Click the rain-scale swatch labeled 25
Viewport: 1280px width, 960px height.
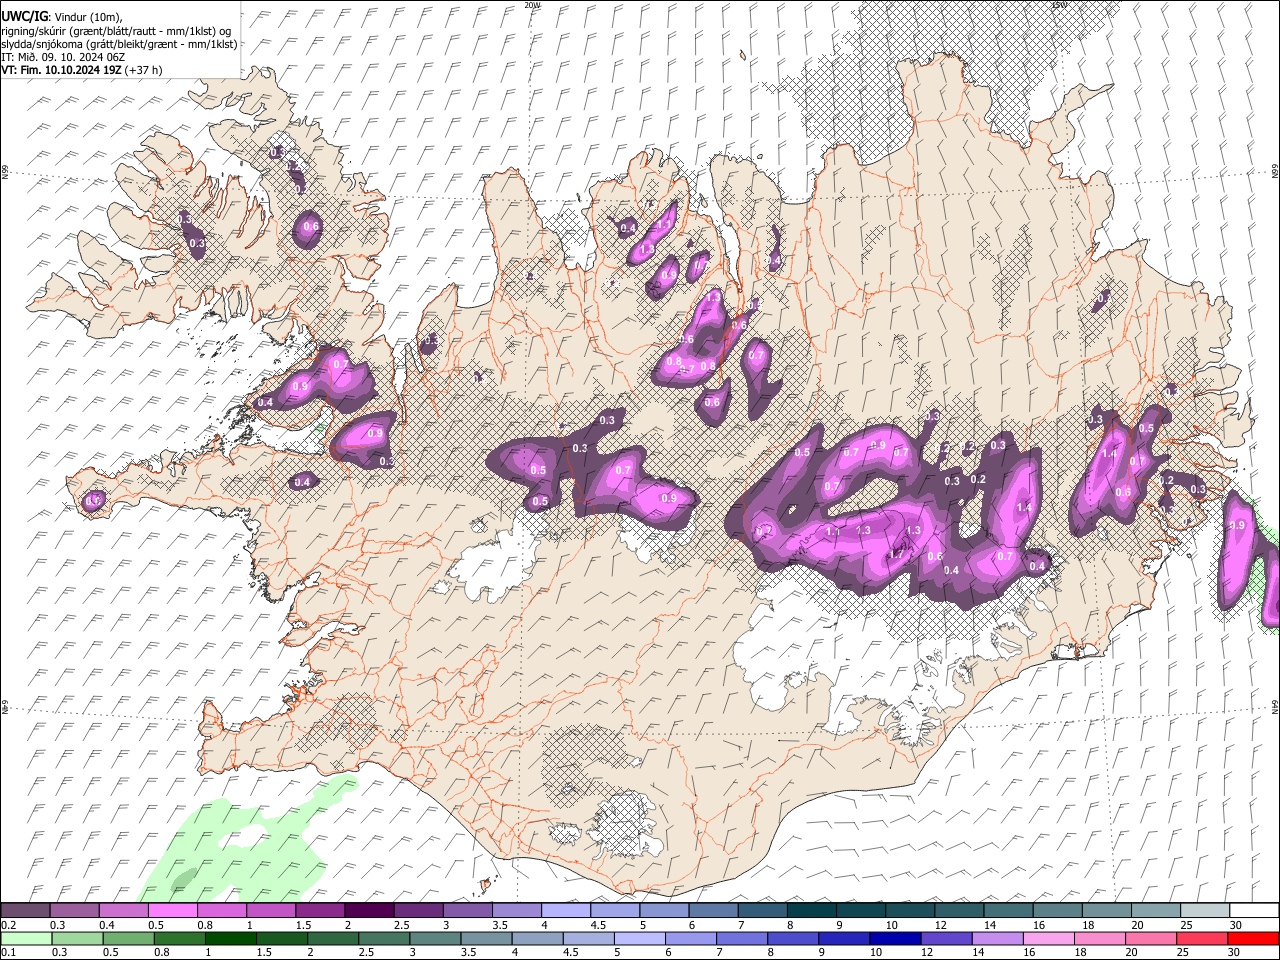1203,939
